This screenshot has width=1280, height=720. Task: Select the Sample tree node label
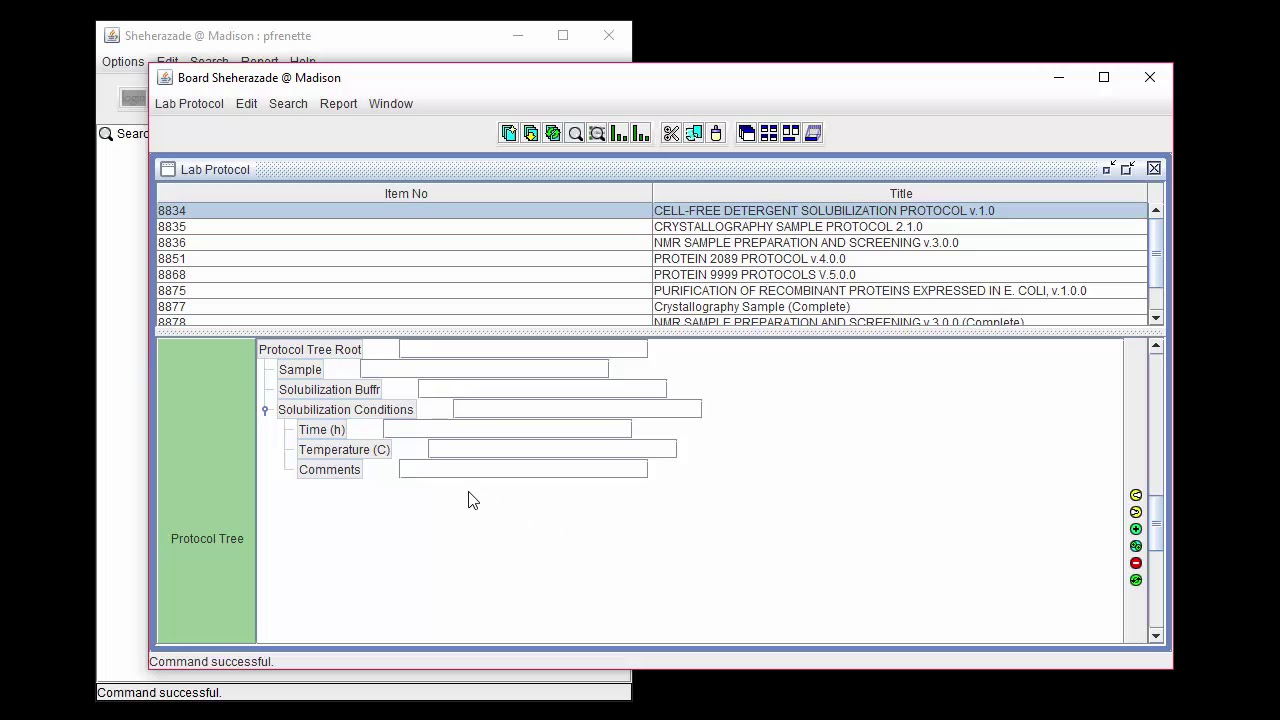pyautogui.click(x=300, y=370)
